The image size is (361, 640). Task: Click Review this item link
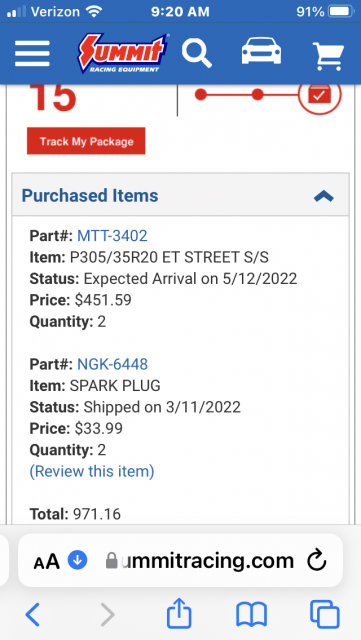click(x=92, y=471)
